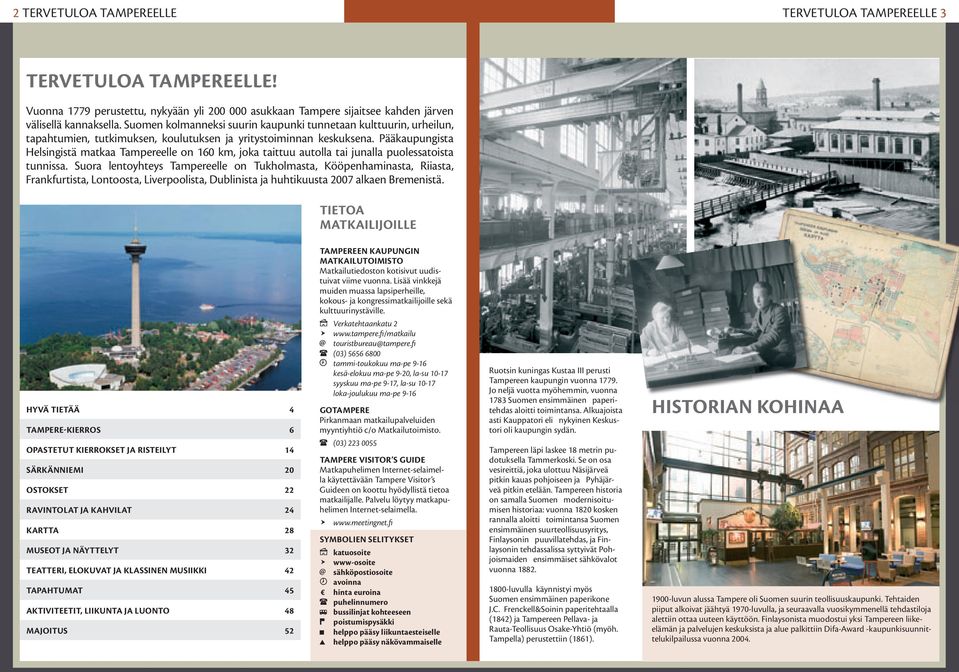The height and width of the screenshot is (672, 959).
Task: Click the arrow icon beside www.meetingnet.fi
Action: 324,523
